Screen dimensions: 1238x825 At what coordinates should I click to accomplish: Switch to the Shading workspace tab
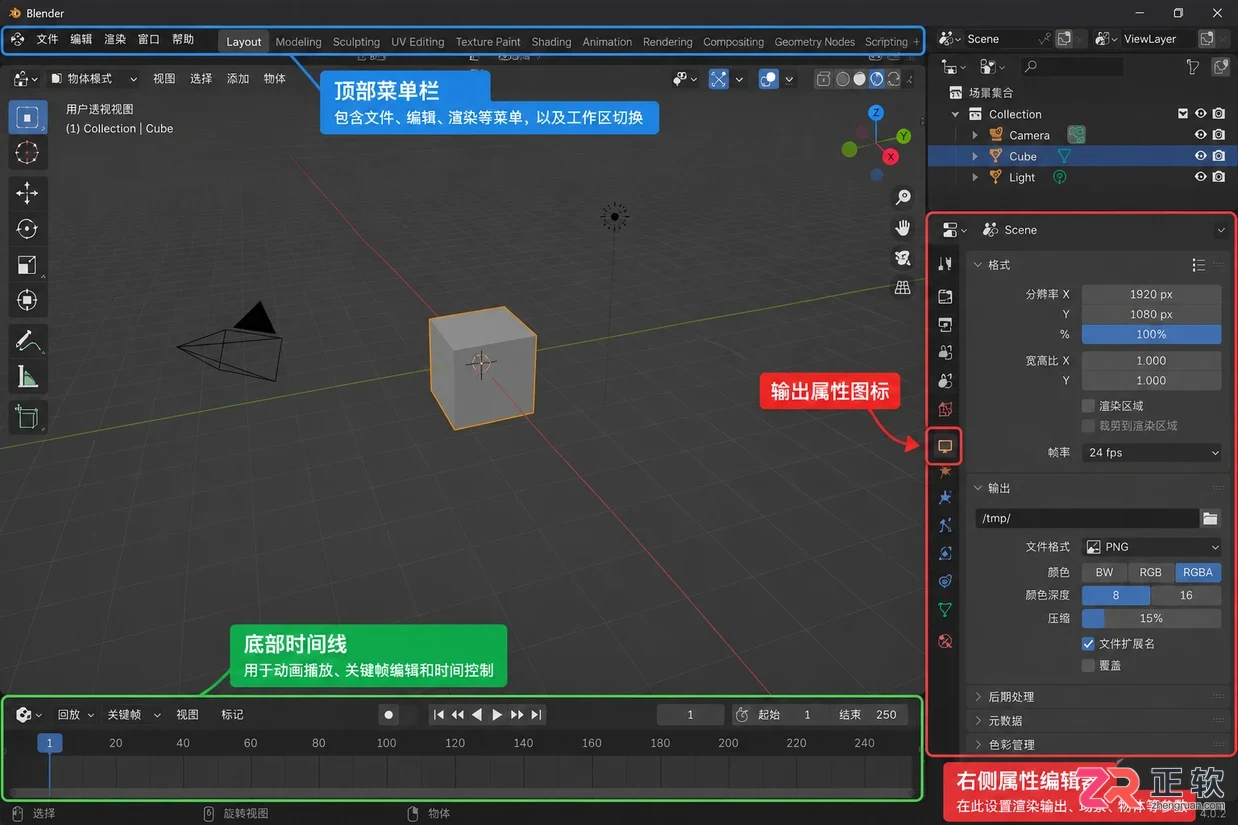coord(551,41)
